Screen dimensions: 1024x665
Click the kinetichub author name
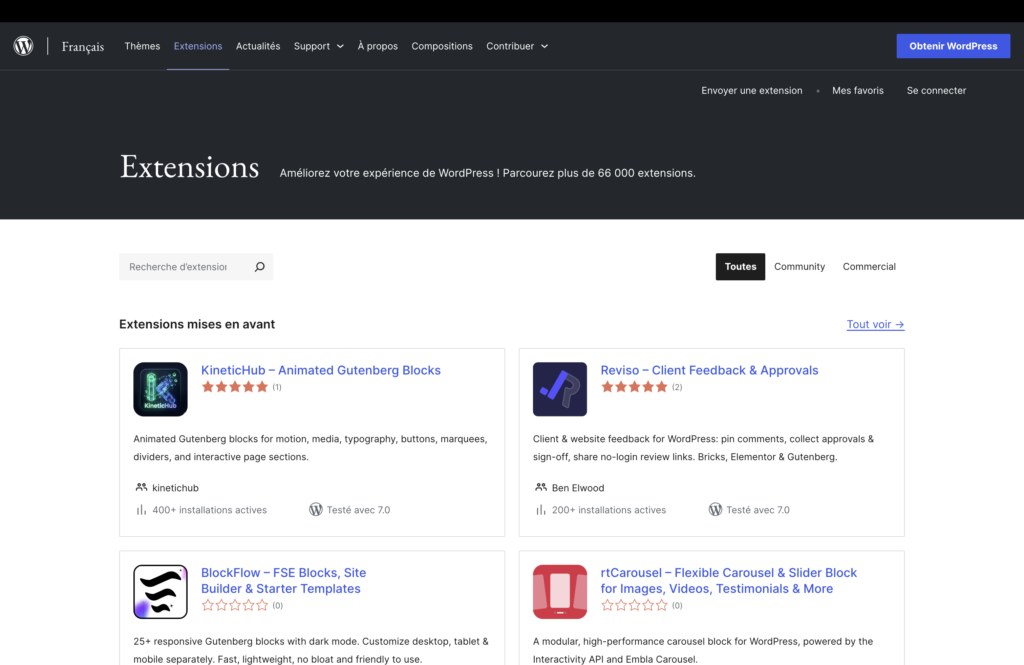click(x=175, y=488)
